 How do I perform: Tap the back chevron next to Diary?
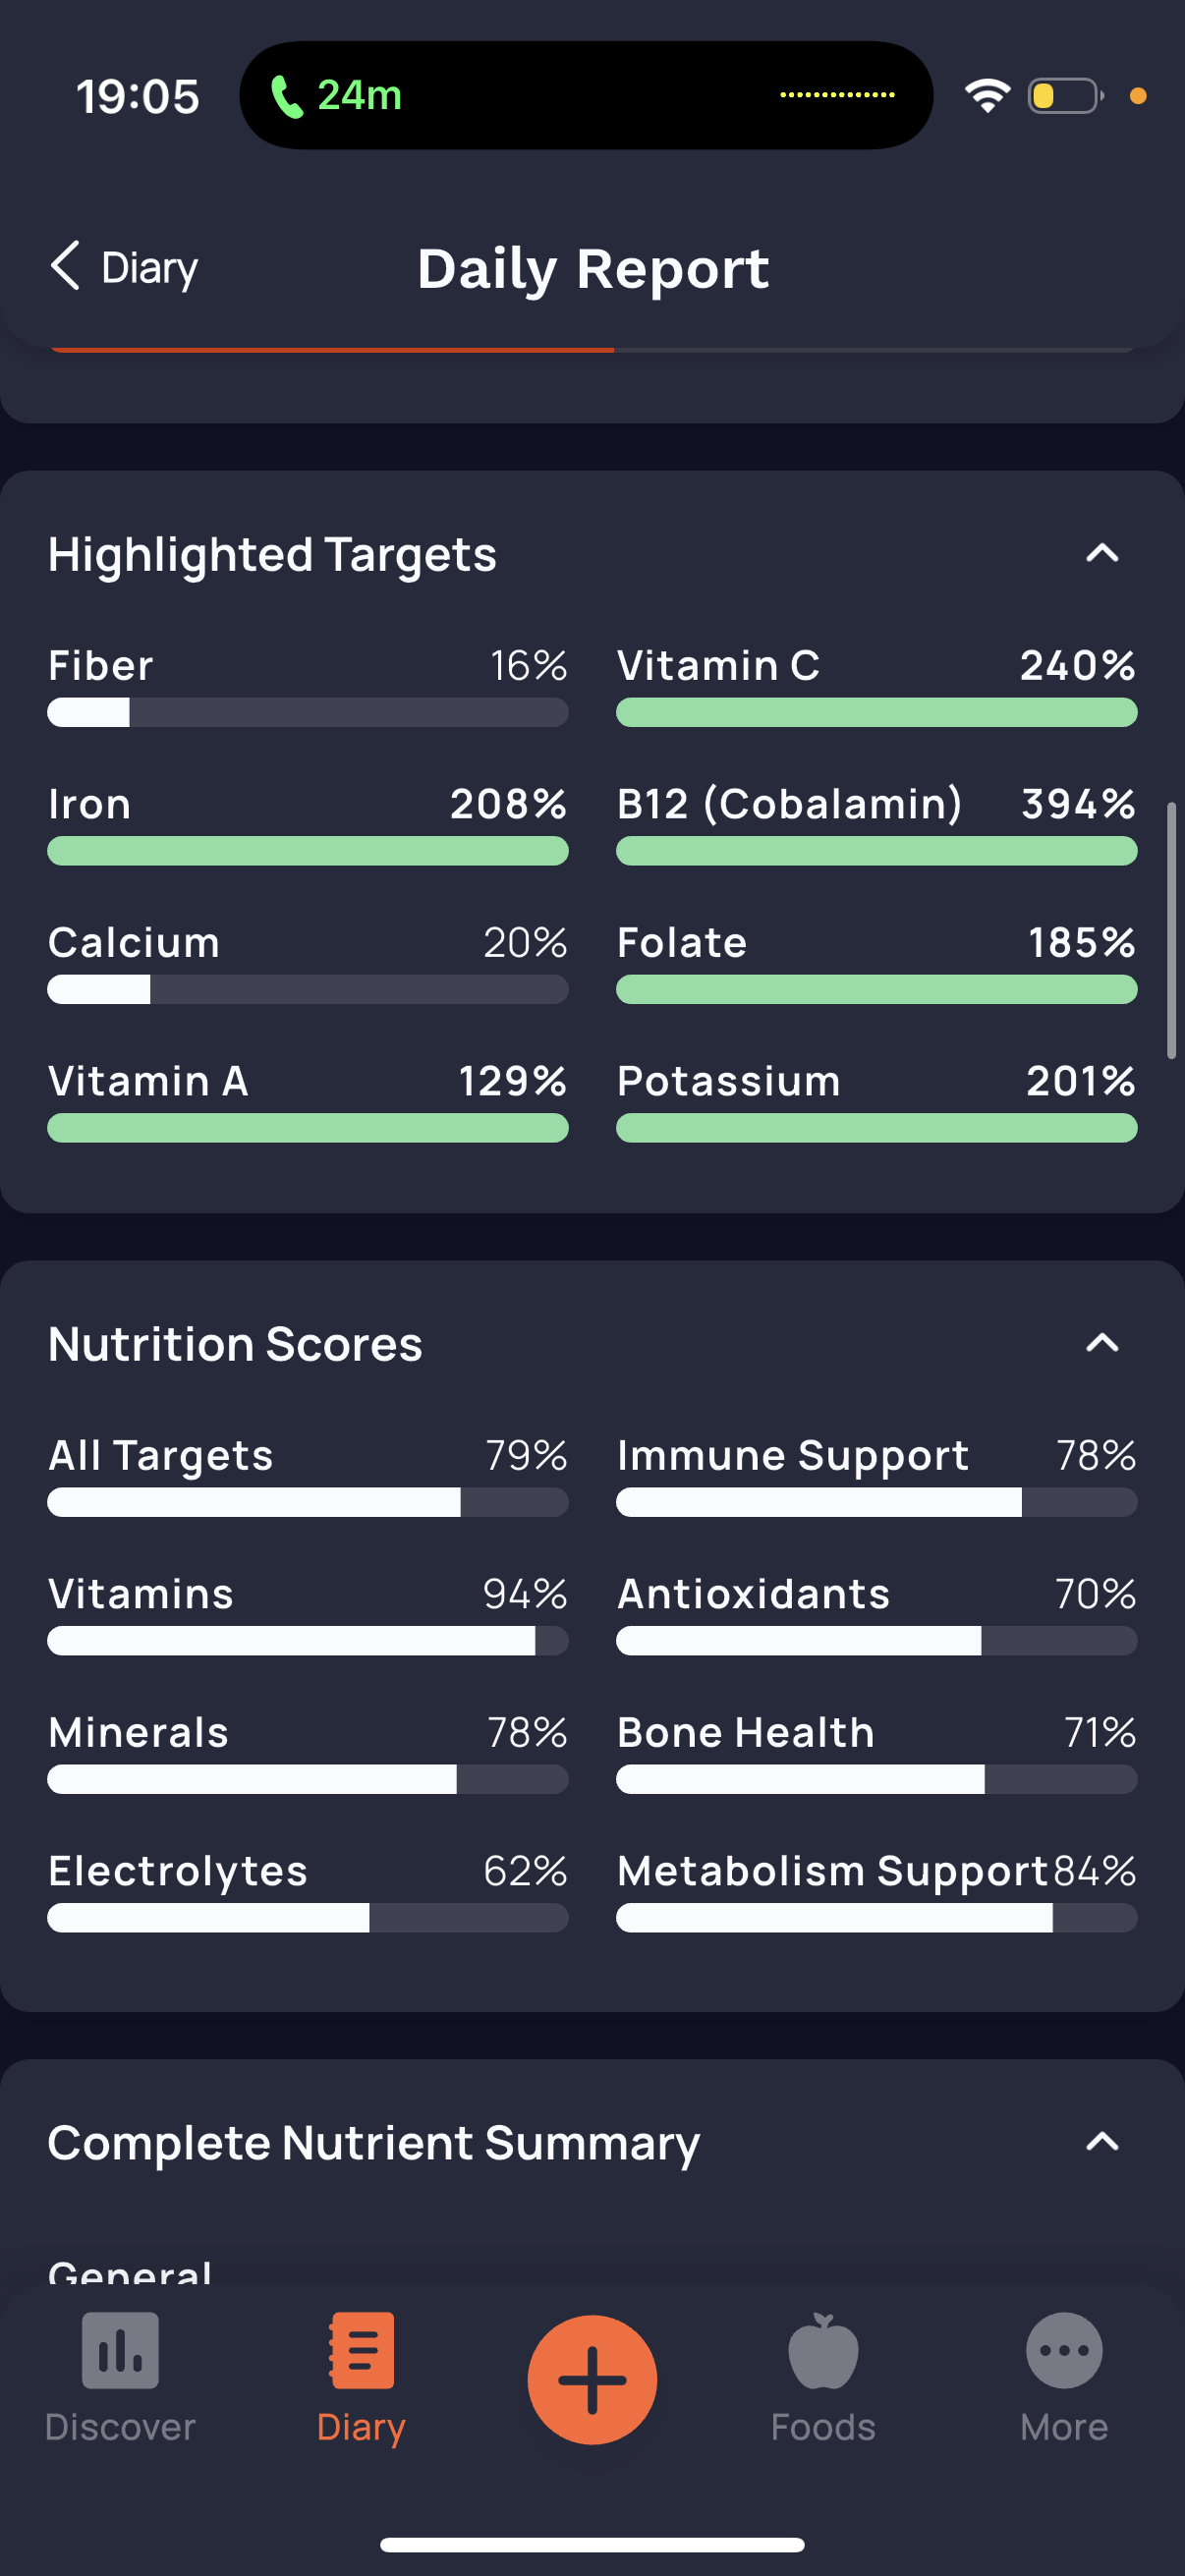tap(65, 266)
